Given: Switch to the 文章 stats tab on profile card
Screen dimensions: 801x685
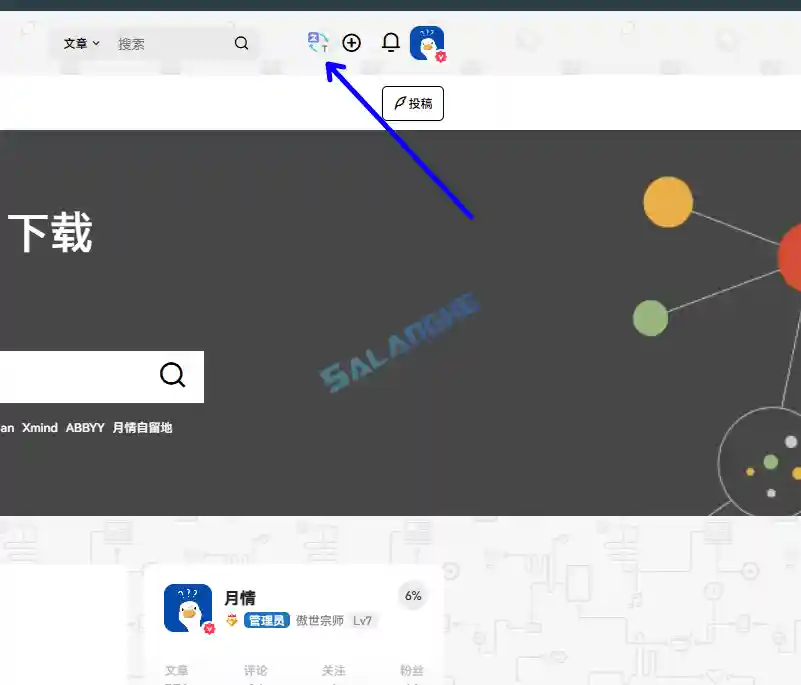Looking at the screenshot, I should [x=178, y=671].
